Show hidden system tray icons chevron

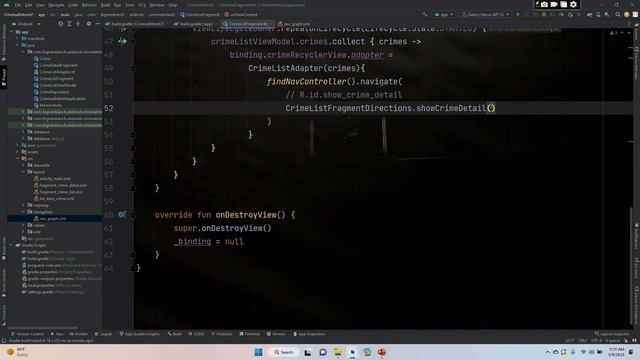(547, 352)
